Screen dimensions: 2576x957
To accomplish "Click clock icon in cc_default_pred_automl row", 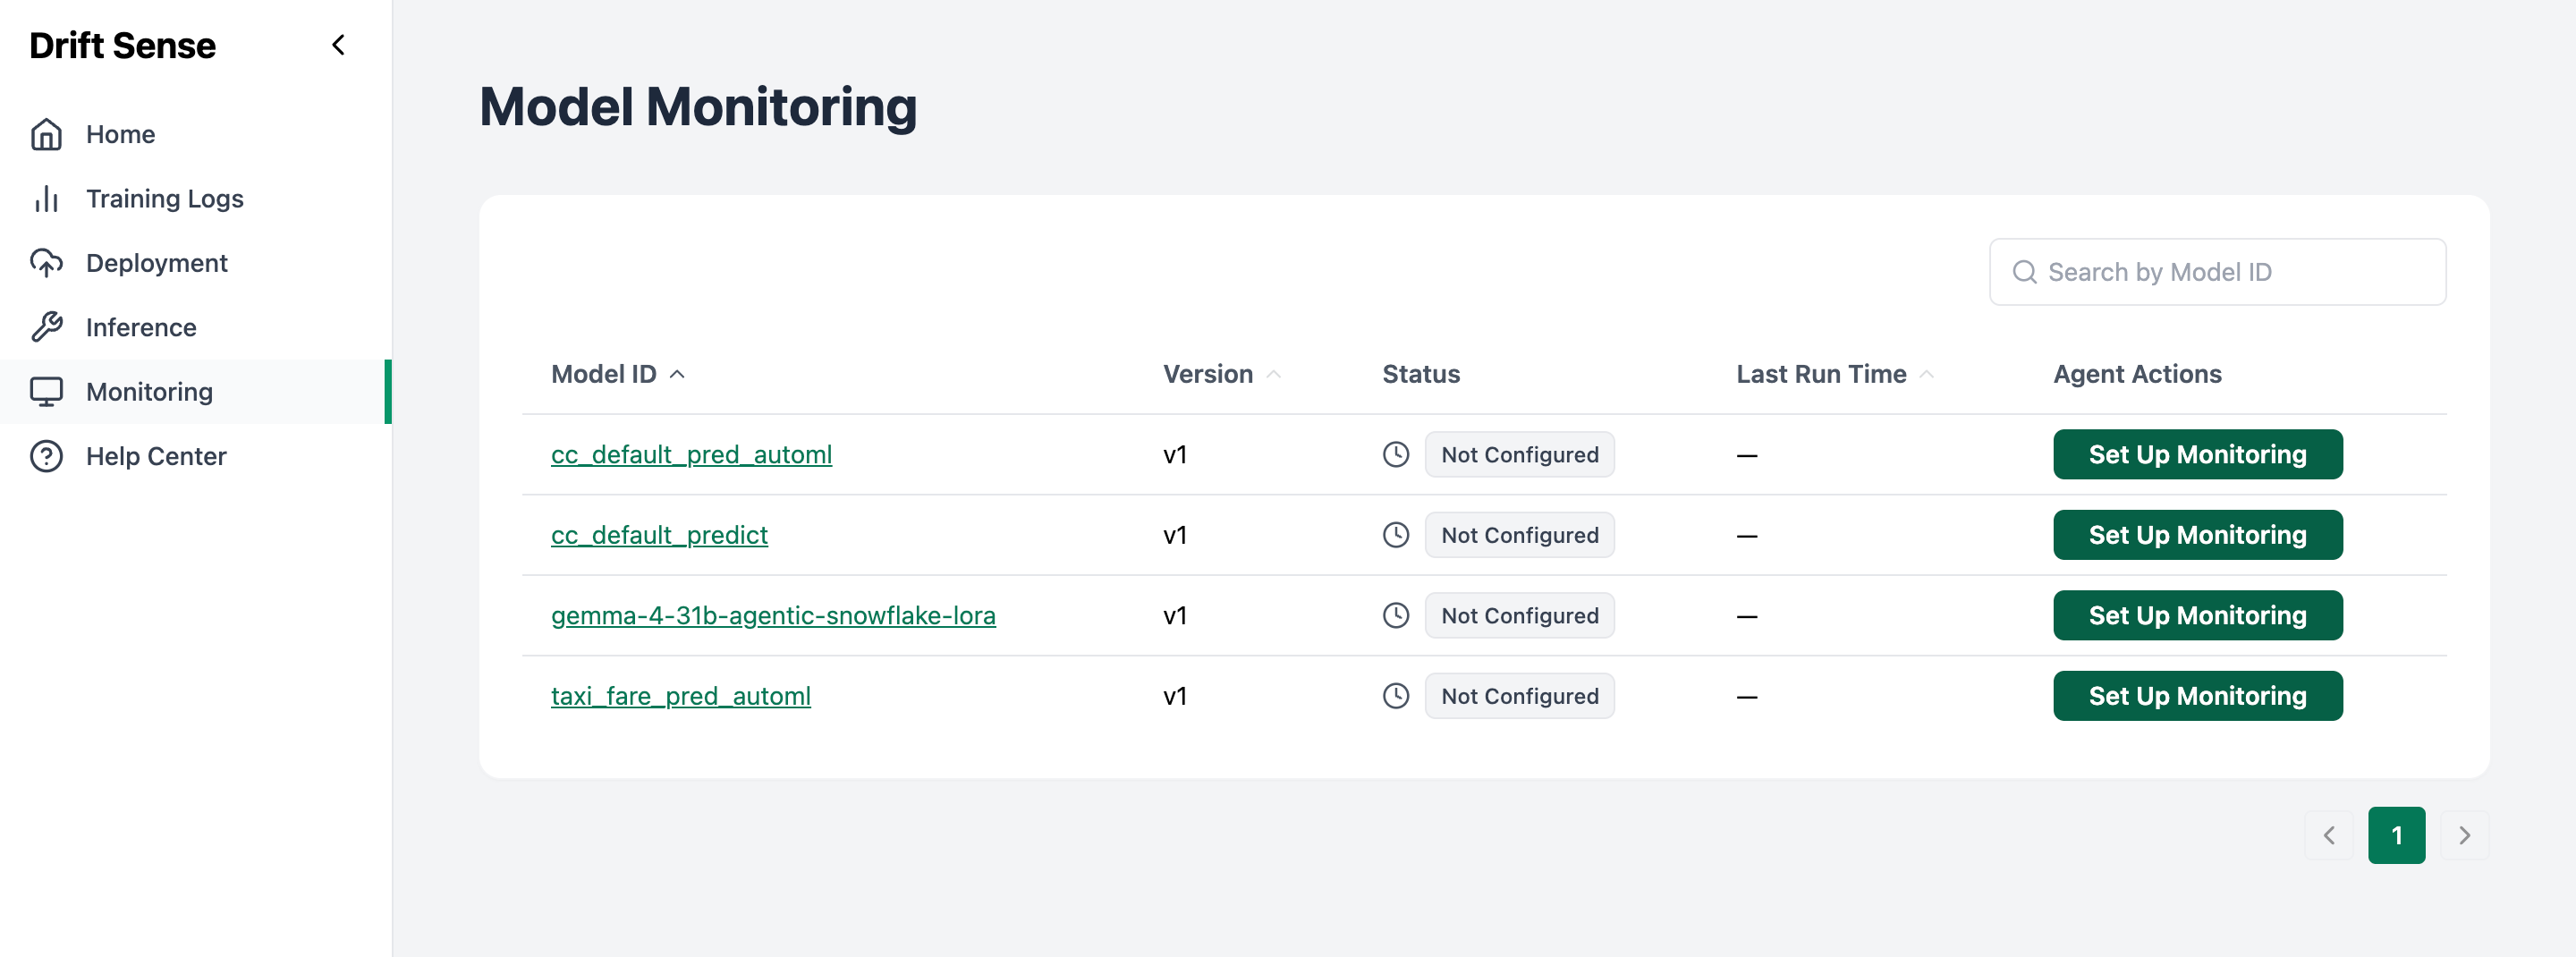I will 1395,454.
